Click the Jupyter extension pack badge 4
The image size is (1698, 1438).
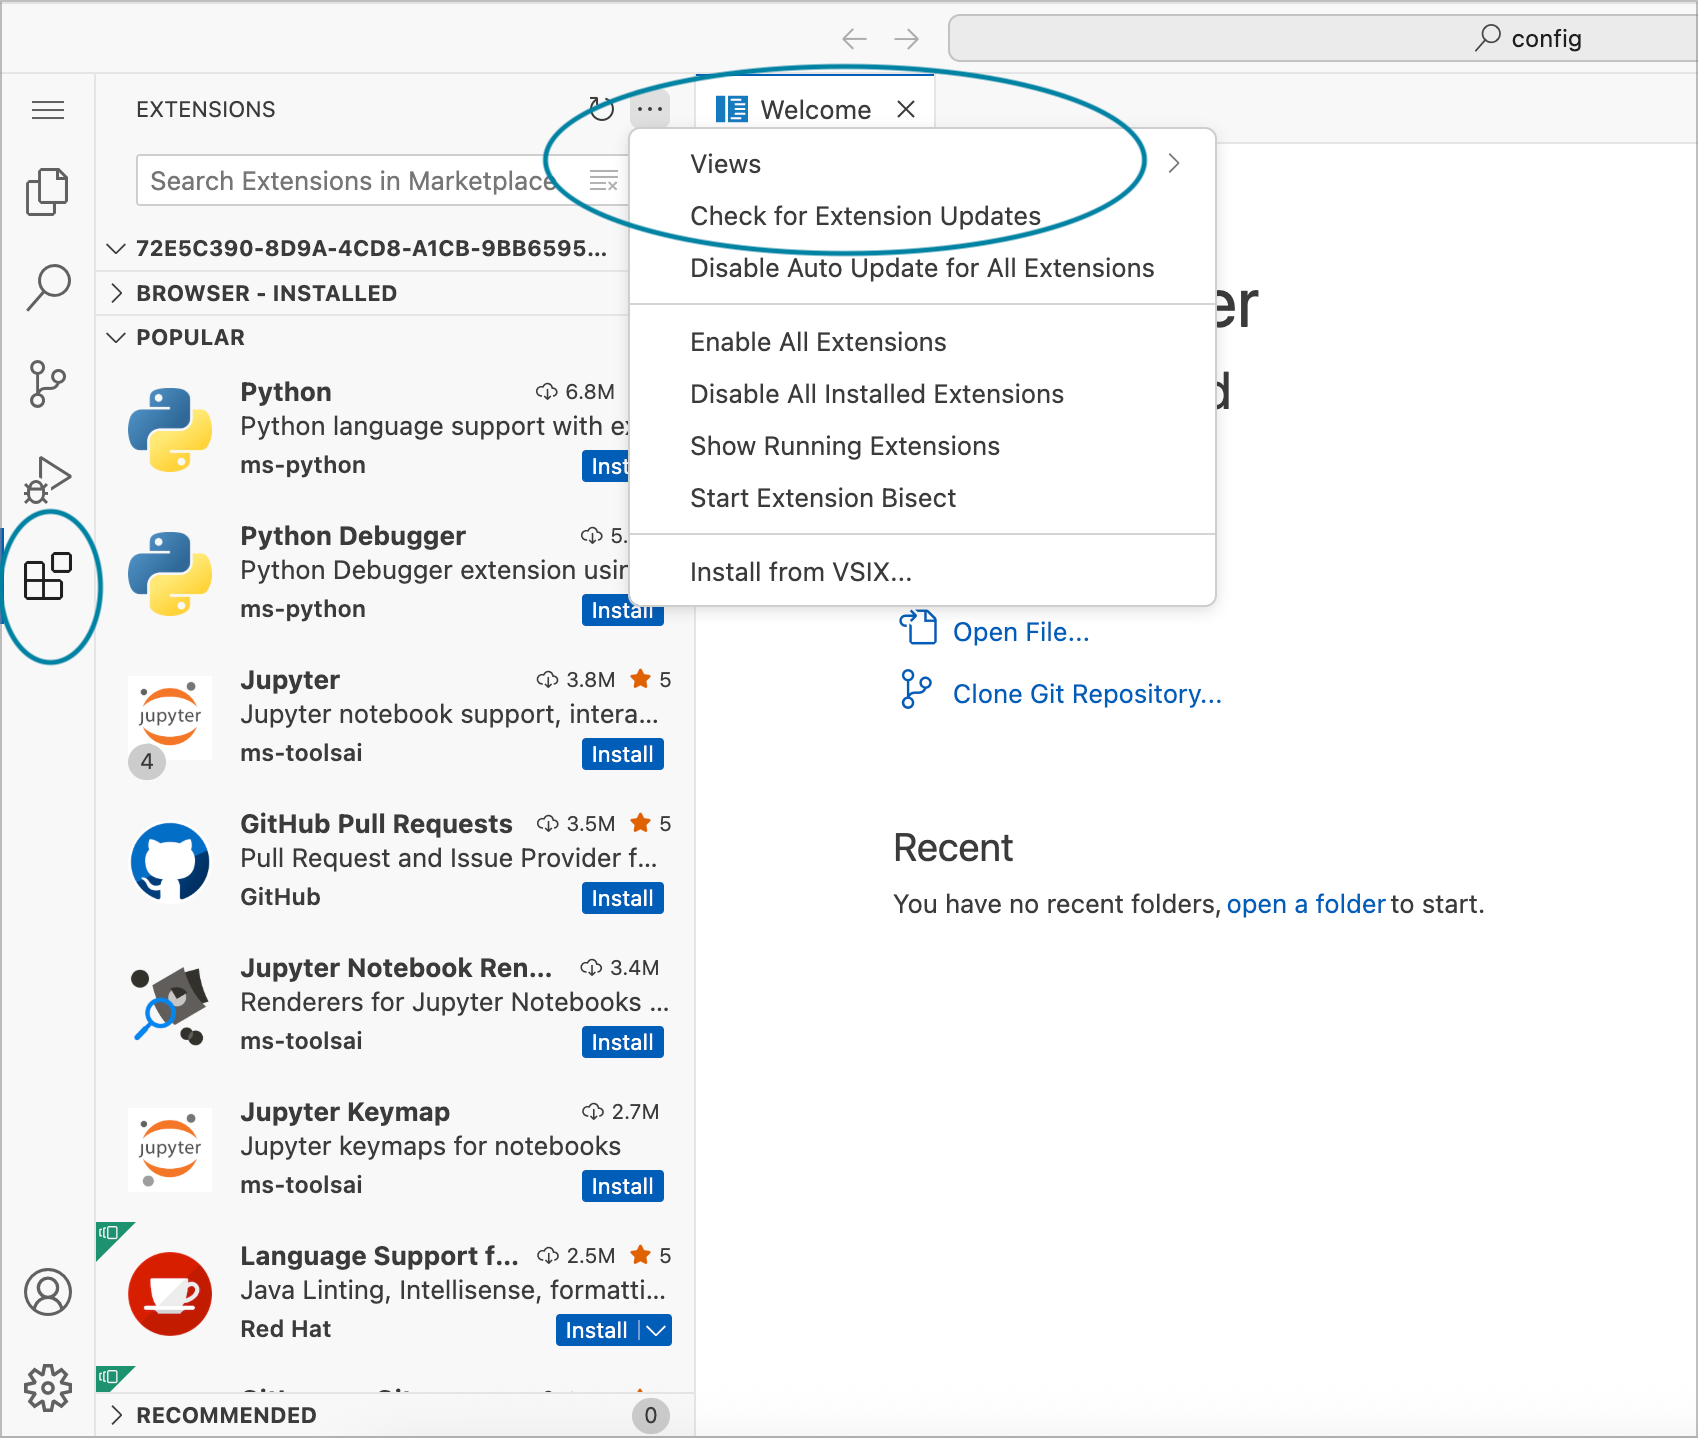click(147, 761)
